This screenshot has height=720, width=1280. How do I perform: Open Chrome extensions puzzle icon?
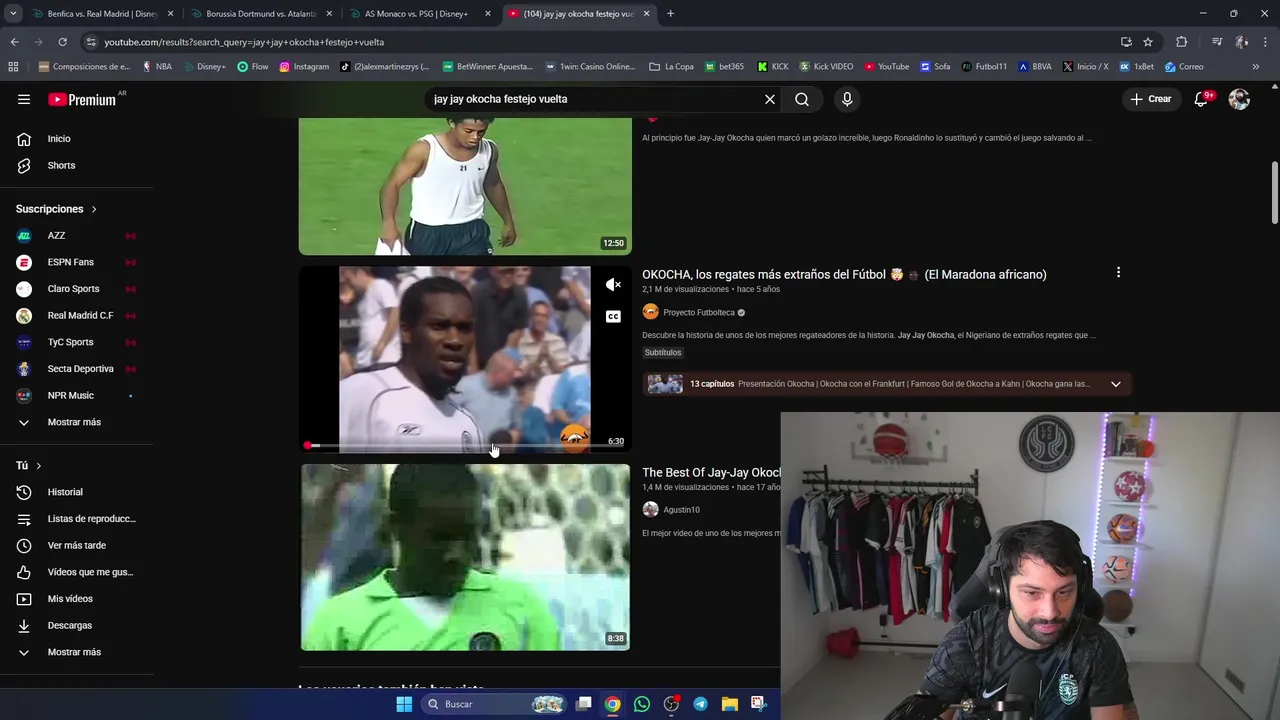click(x=1182, y=42)
